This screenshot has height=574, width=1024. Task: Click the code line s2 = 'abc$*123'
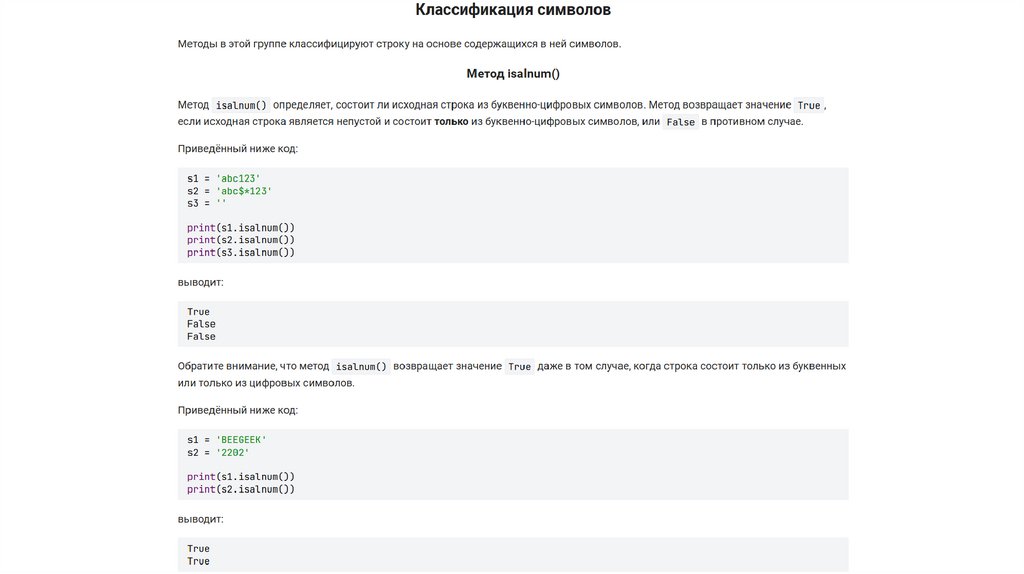[229, 190]
